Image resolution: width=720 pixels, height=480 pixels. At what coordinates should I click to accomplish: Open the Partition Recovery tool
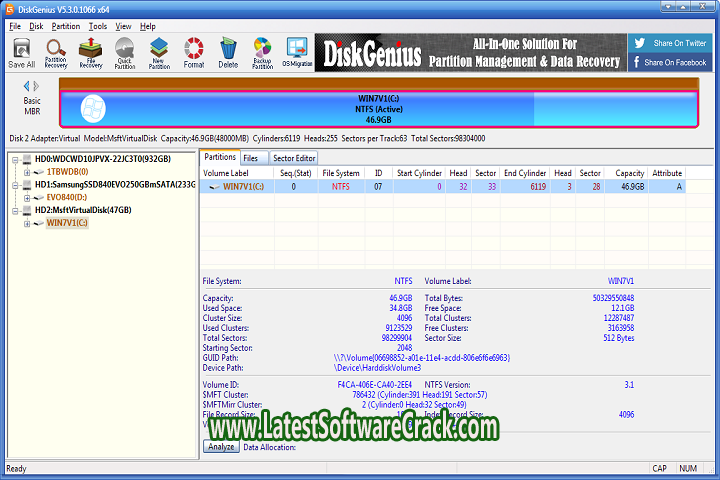56,53
